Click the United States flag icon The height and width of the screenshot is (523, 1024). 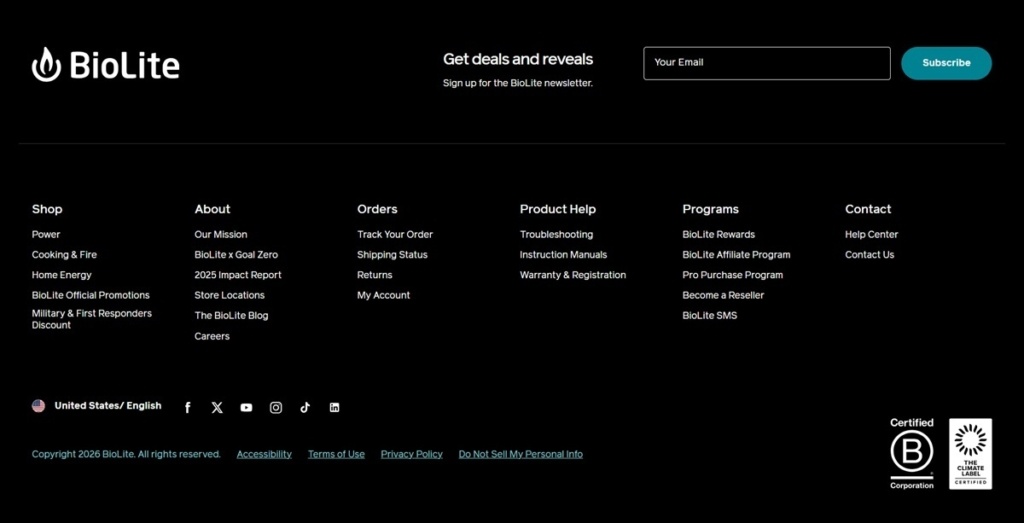(x=39, y=406)
